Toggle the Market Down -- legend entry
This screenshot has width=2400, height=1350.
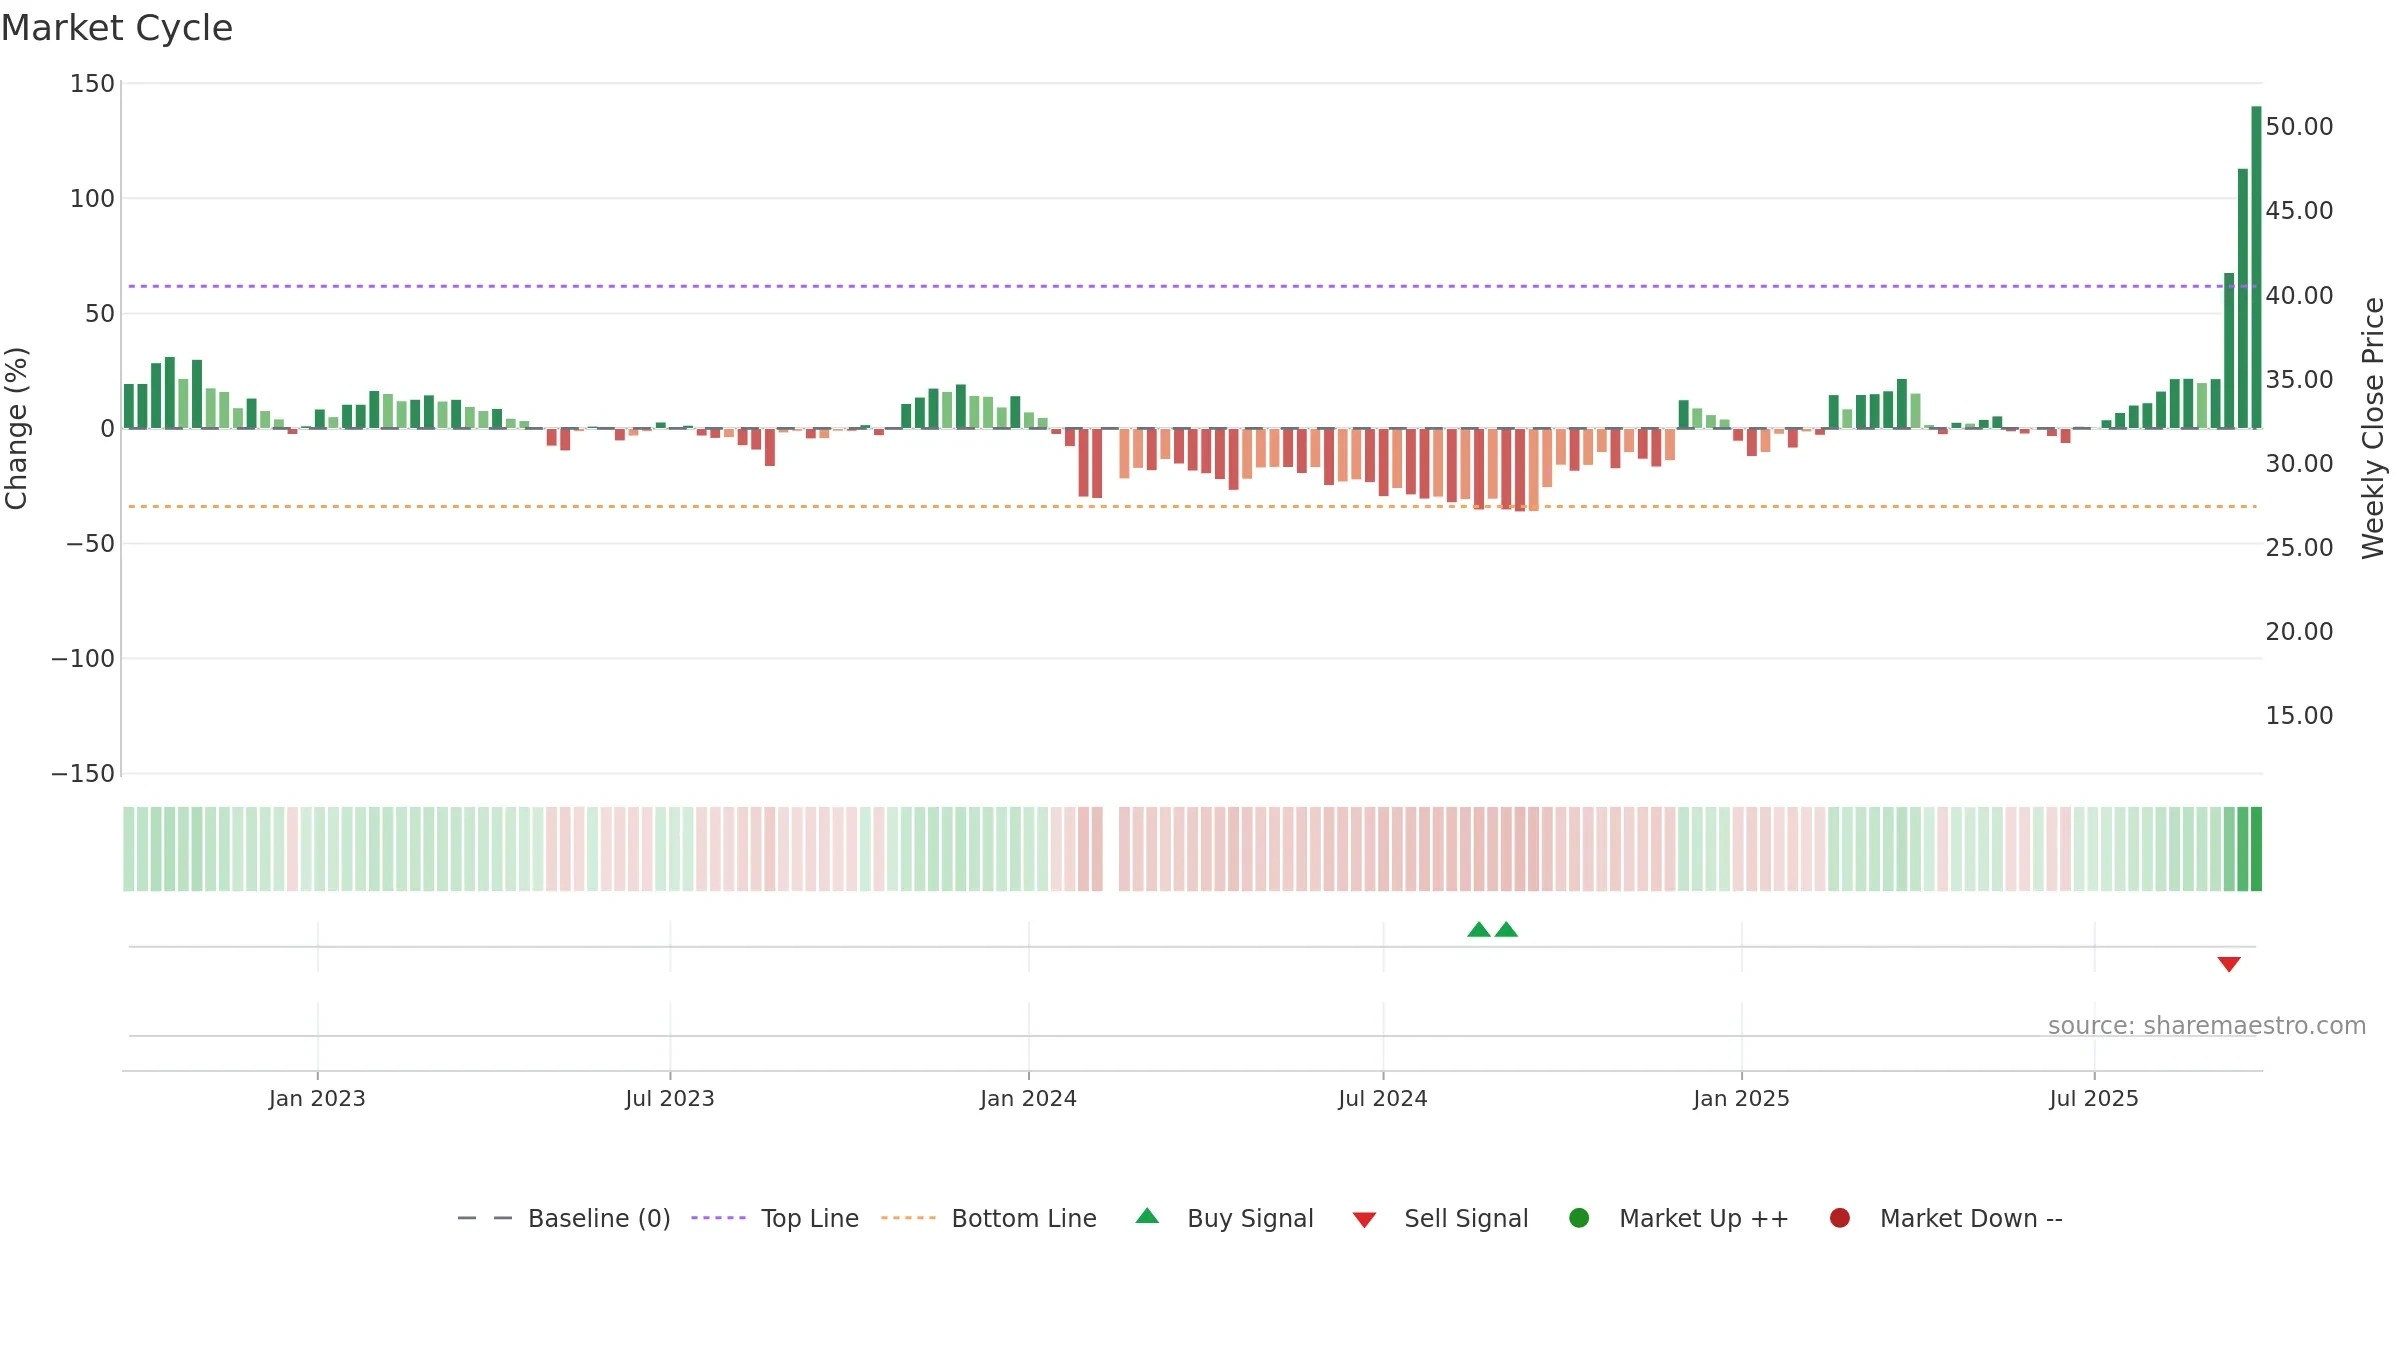coord(1946,1218)
